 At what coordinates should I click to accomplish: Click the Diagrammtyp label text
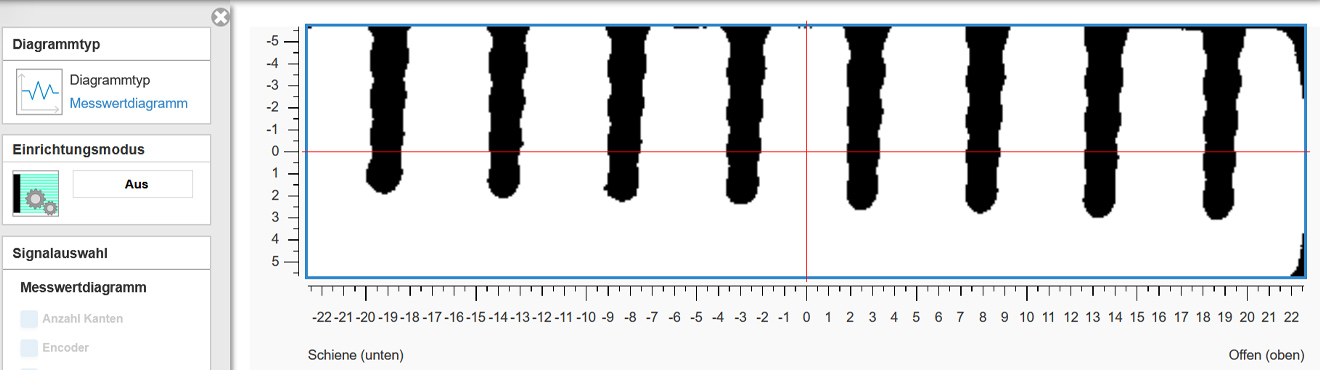(109, 80)
